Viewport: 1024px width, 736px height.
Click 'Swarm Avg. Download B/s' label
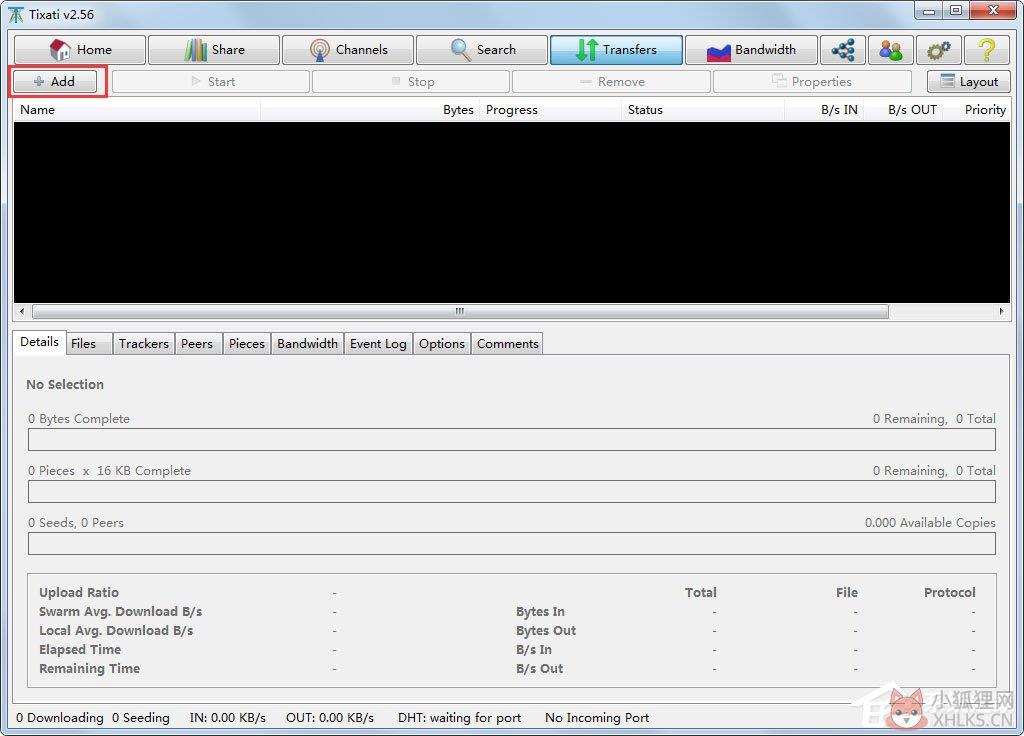click(121, 611)
